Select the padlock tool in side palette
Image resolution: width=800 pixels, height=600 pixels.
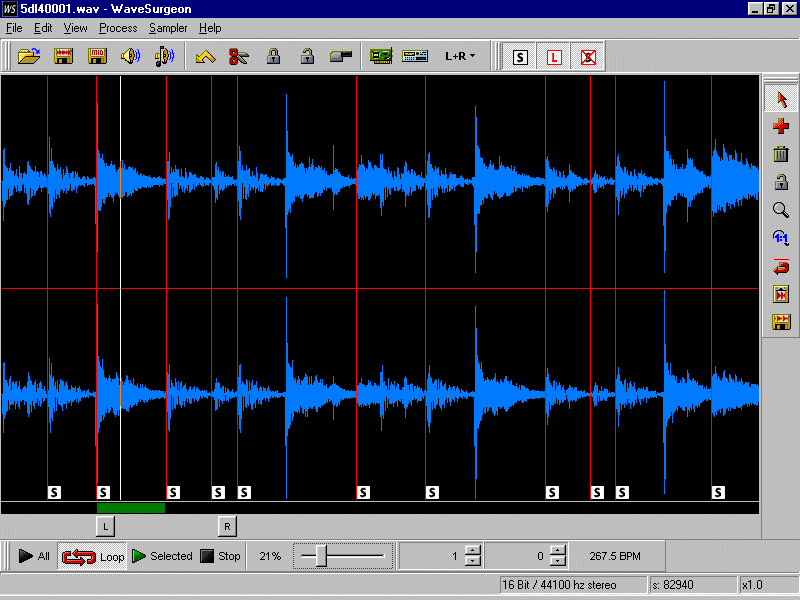[x=781, y=182]
